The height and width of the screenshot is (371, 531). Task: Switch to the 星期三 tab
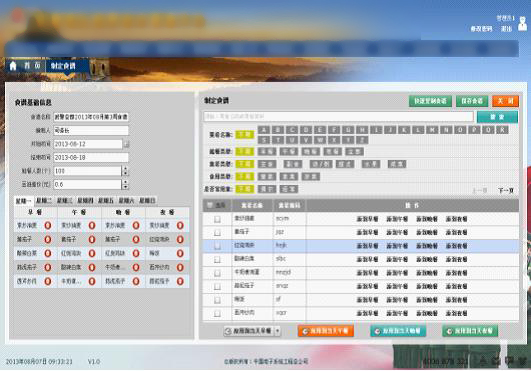(64, 200)
